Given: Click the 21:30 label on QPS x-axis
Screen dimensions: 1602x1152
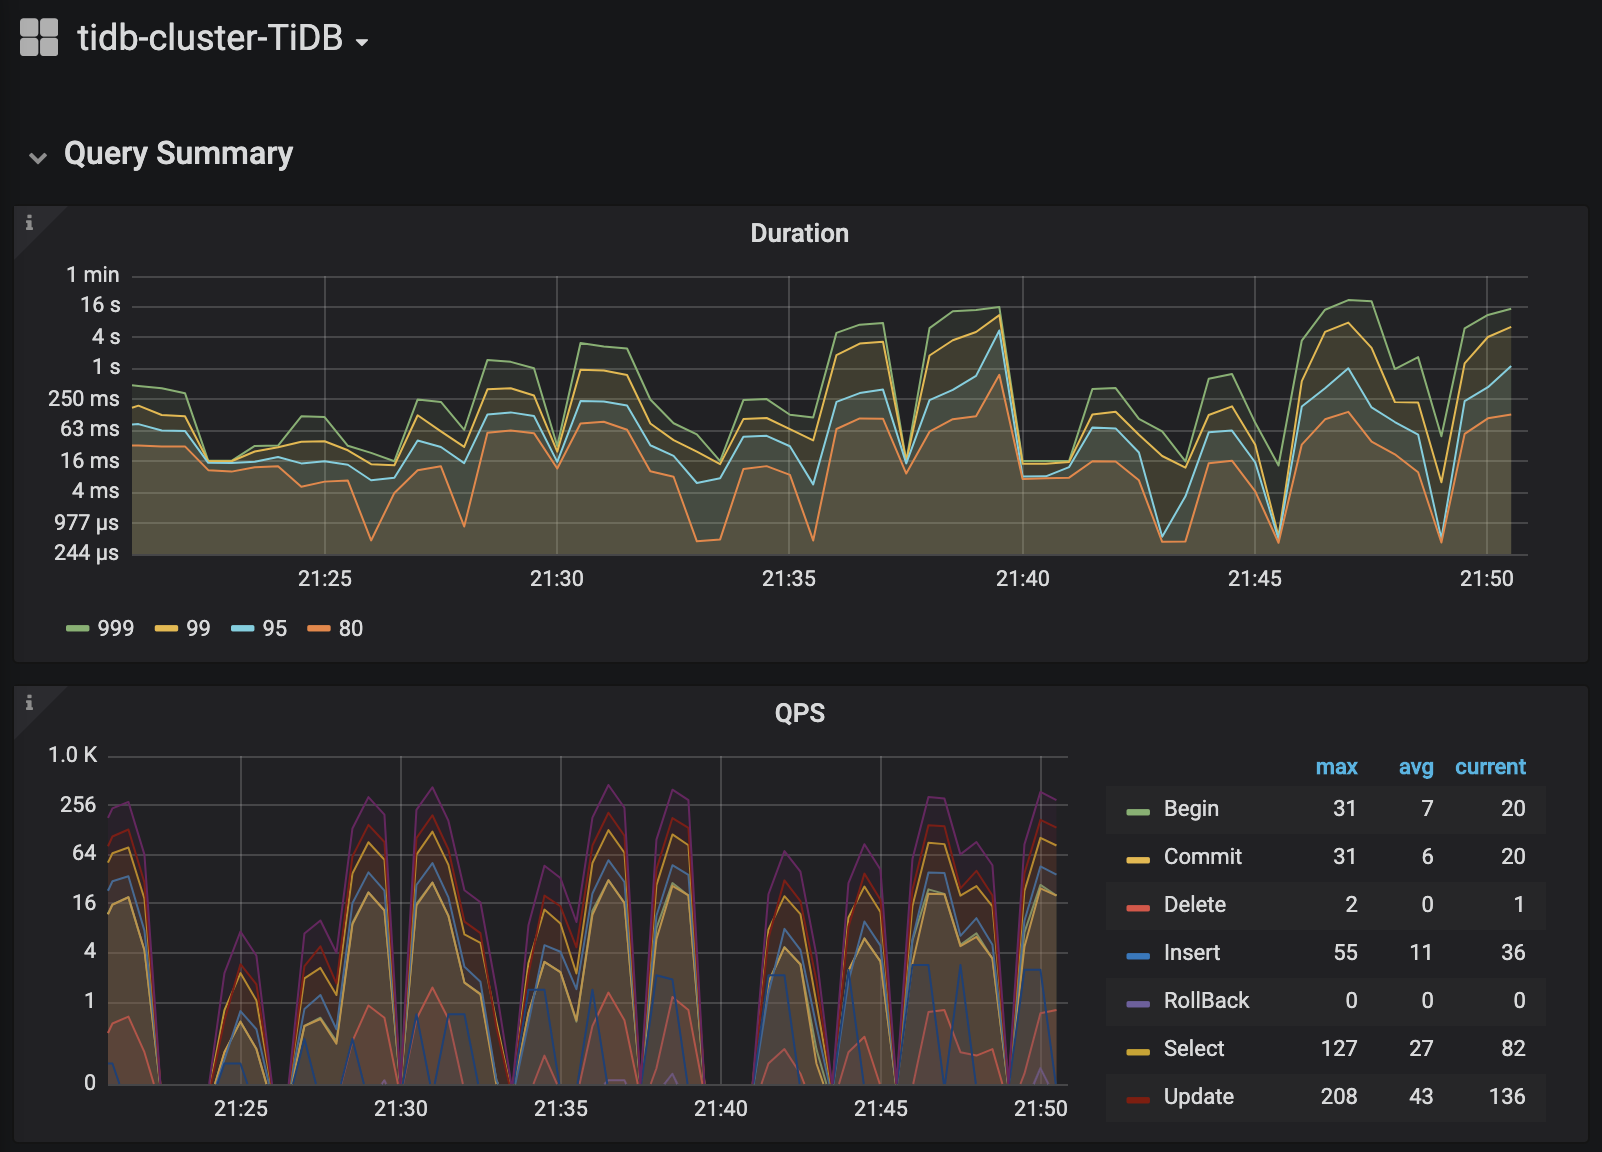Looking at the screenshot, I should (x=401, y=1108).
